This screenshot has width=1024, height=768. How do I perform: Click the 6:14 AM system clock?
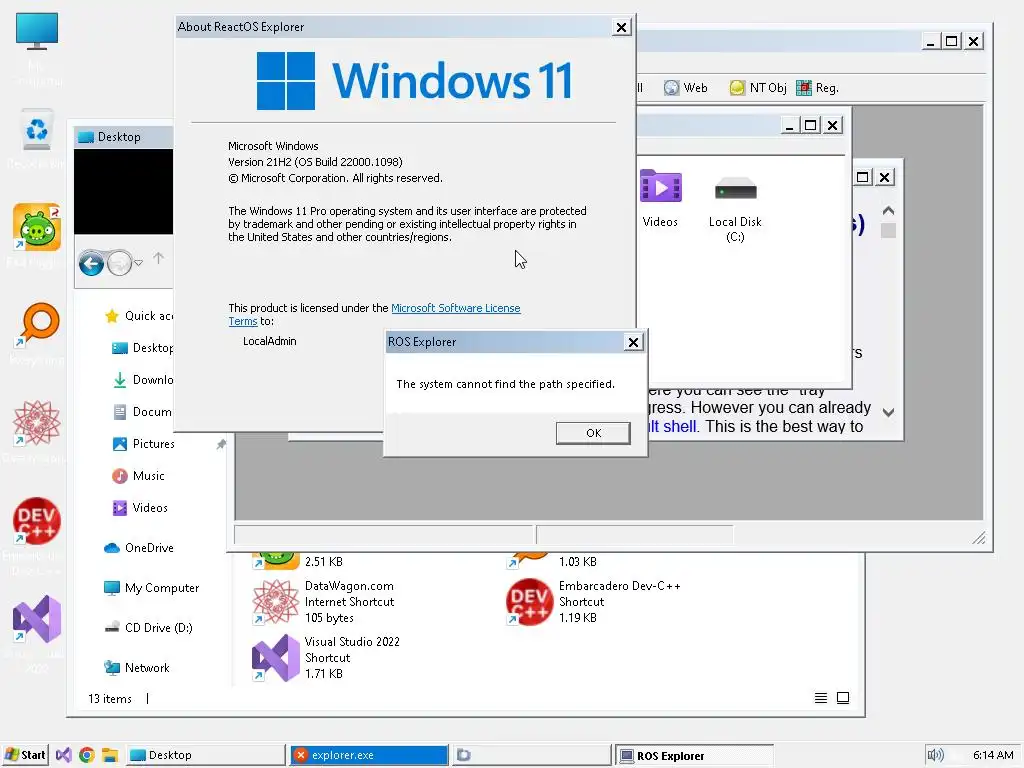point(993,755)
